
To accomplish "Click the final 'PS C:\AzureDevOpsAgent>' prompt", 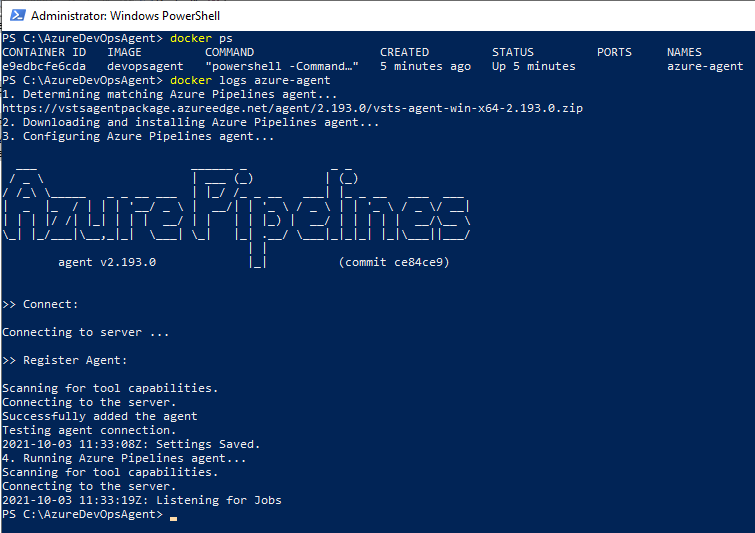I will [82, 514].
